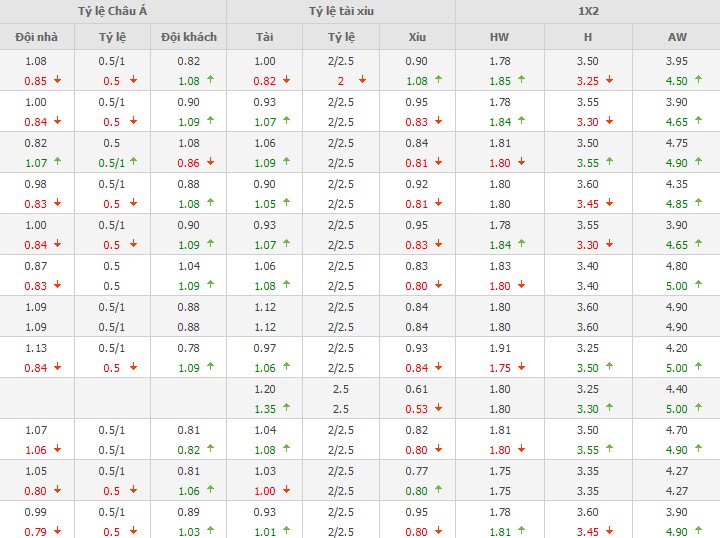Click the HW column header
The height and width of the screenshot is (538, 720).
pyautogui.click(x=499, y=37)
